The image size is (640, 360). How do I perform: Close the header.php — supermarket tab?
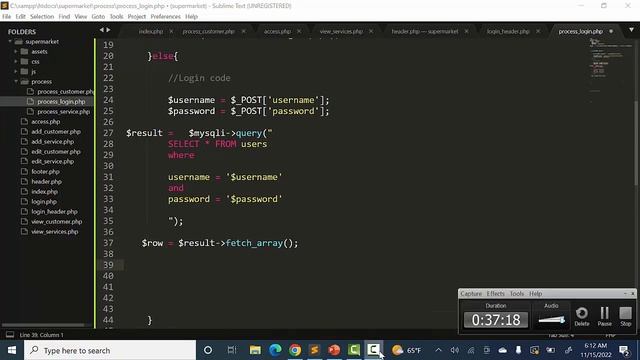[466, 31]
